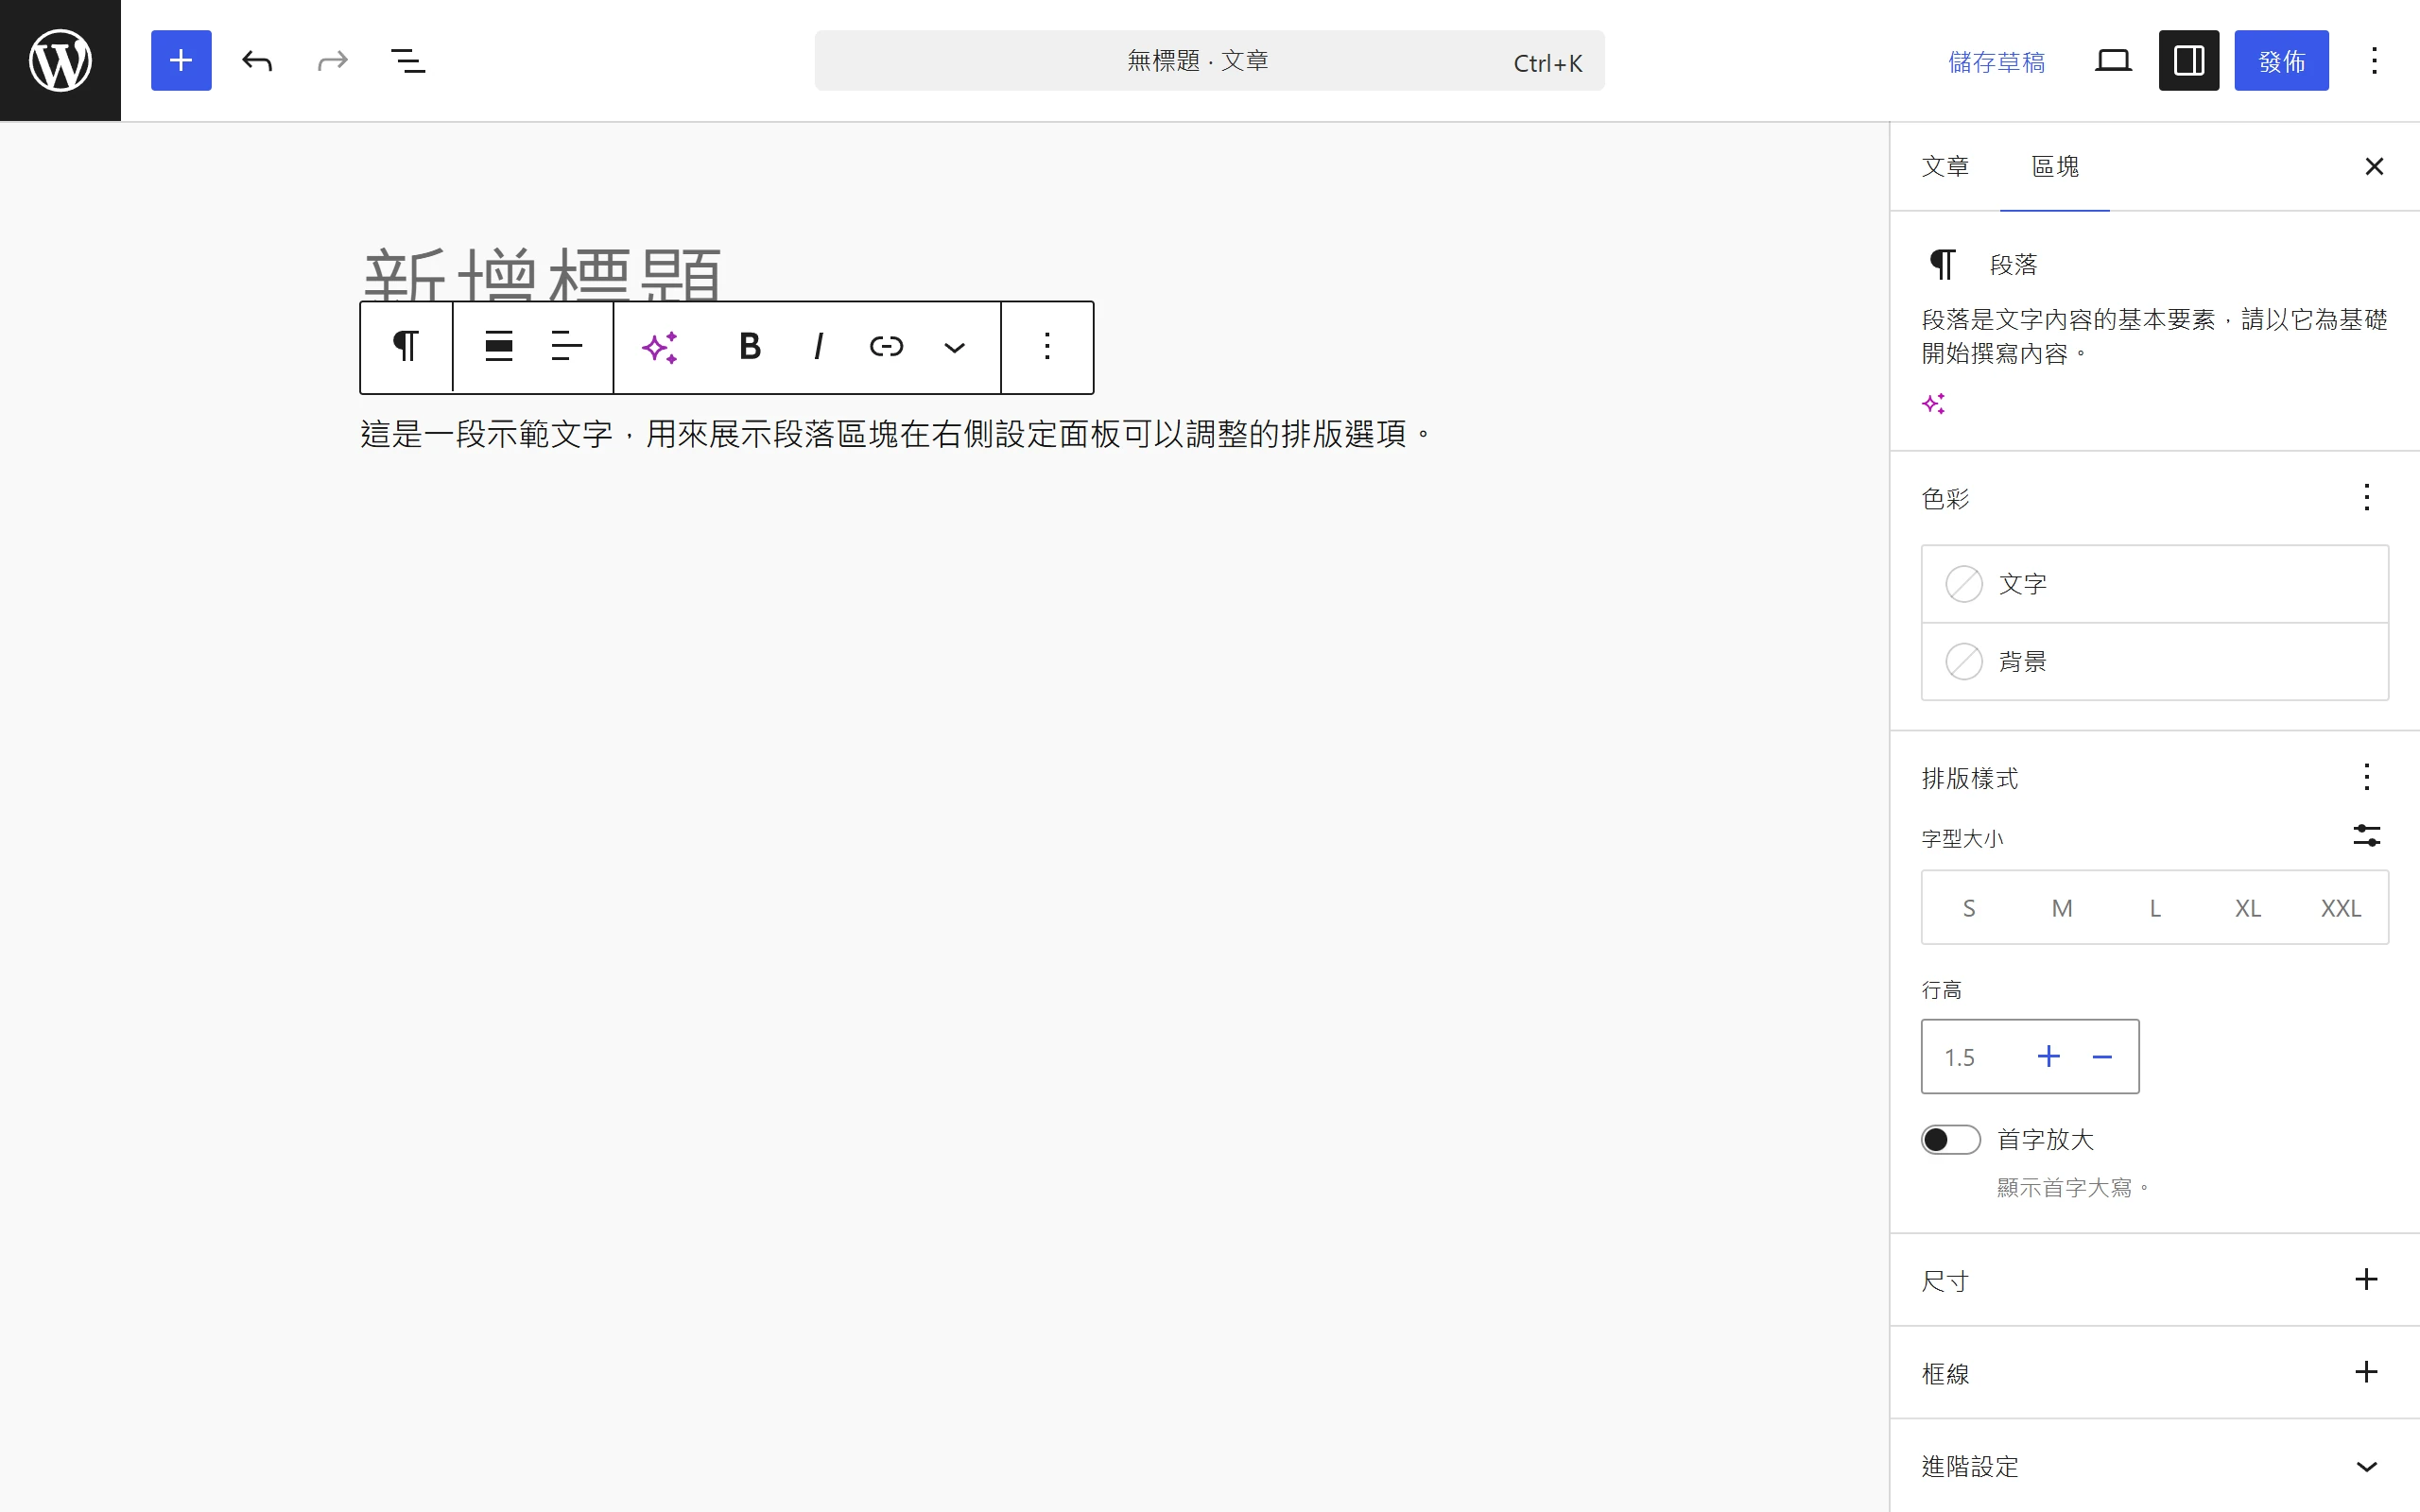Toggle italic formatting

818,347
